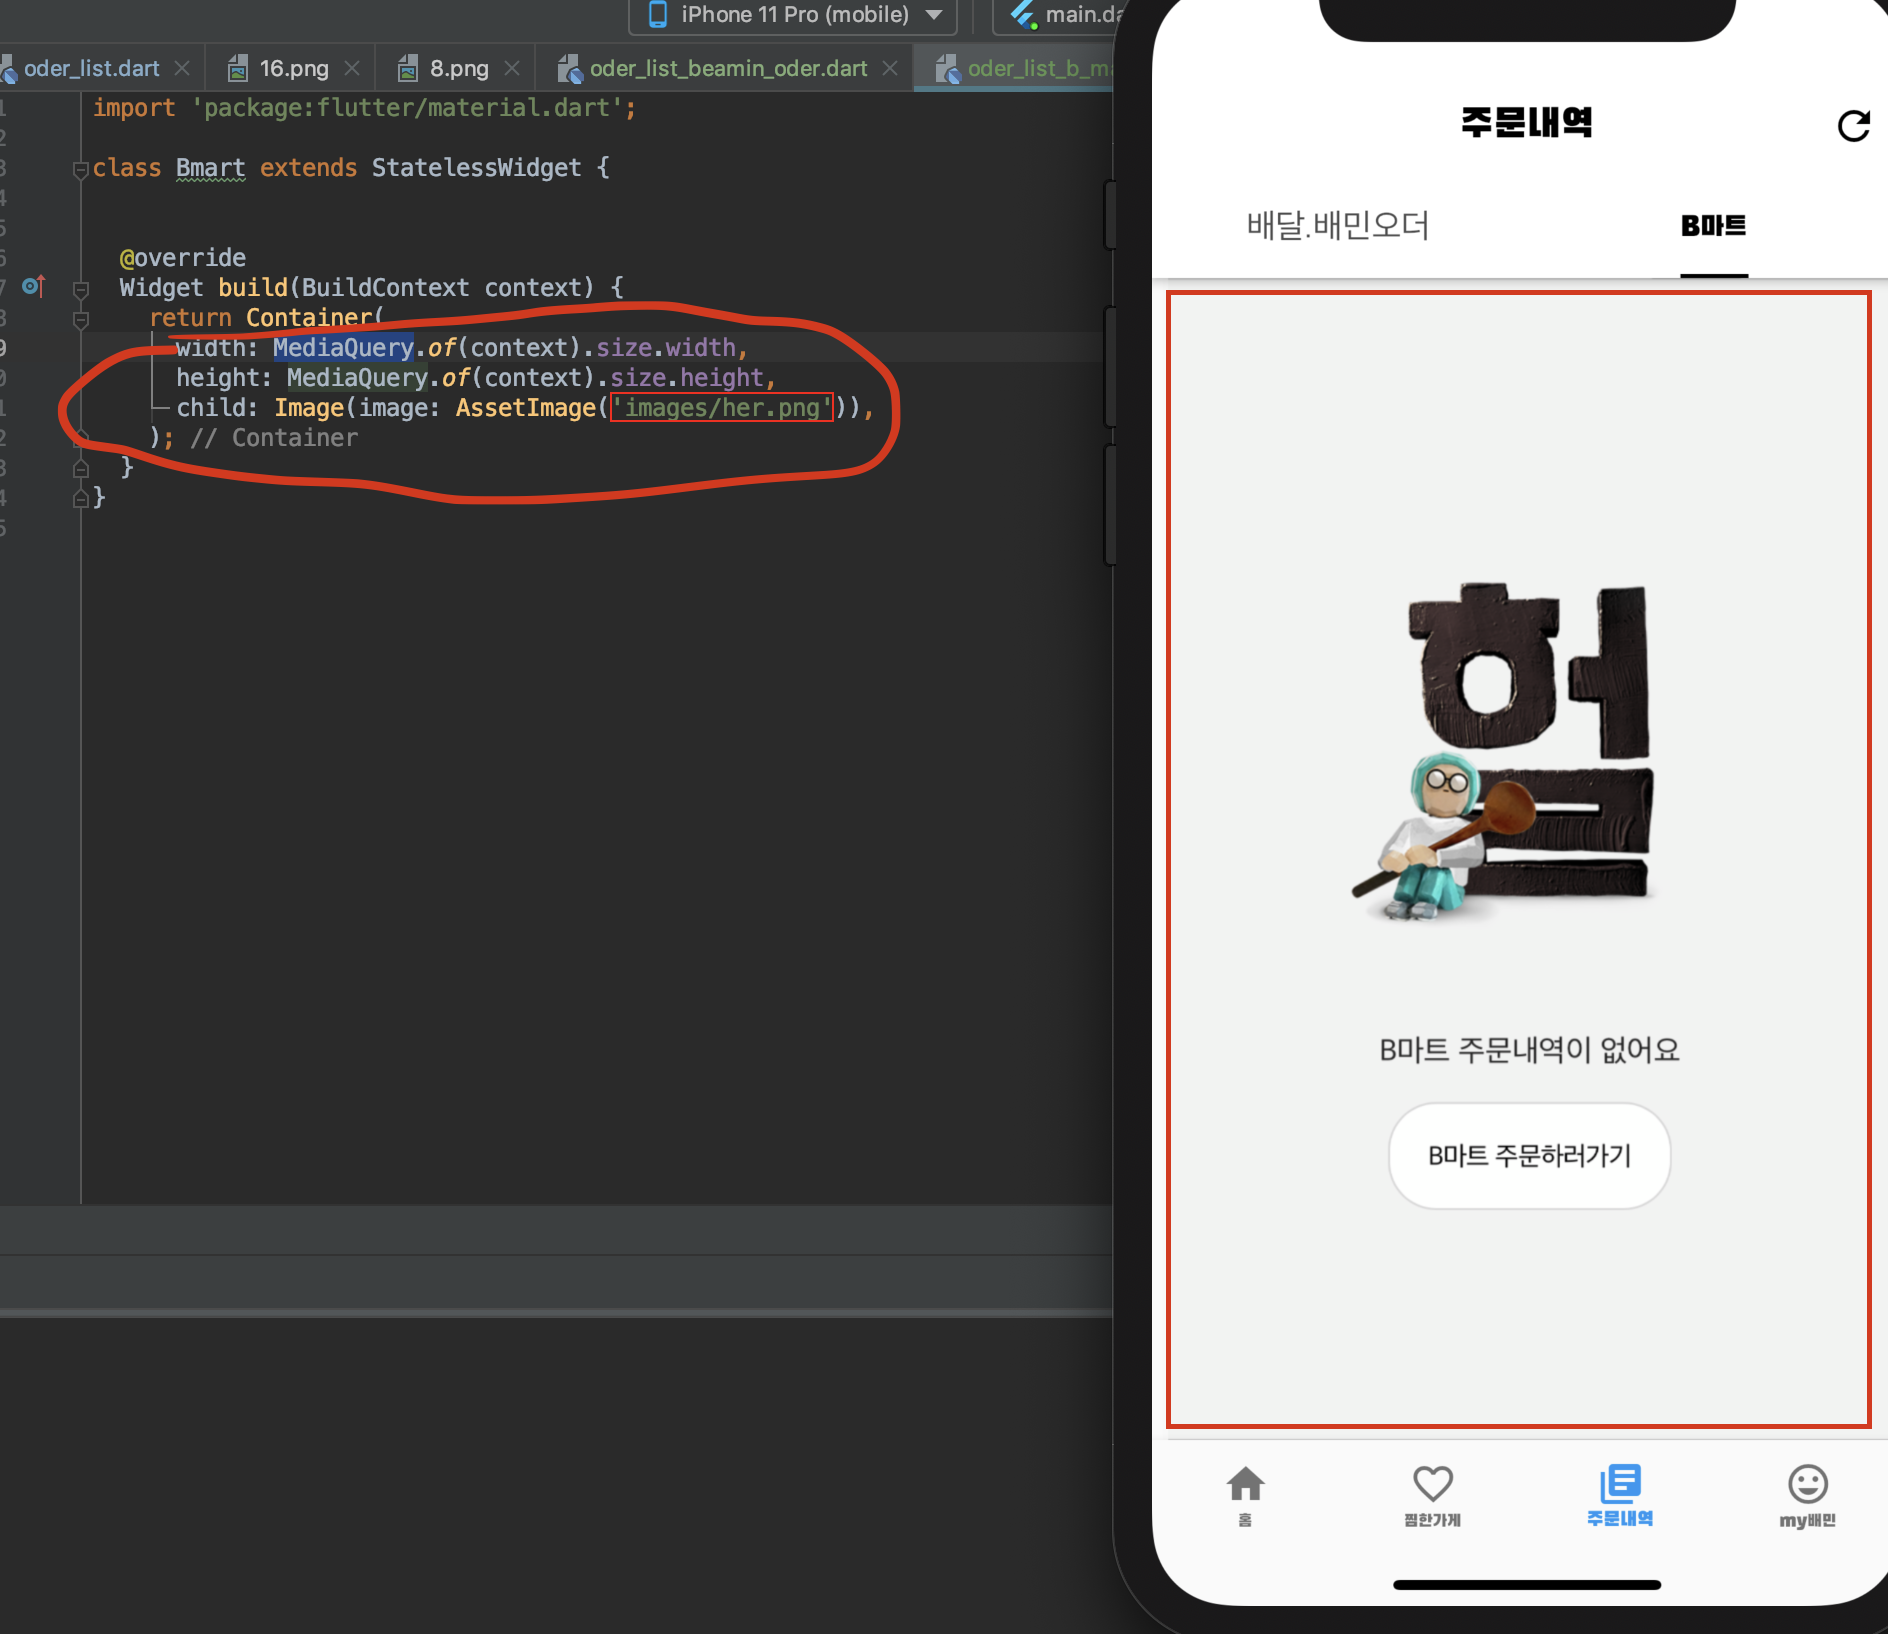Click the 'package:flutter/material.dart' import string
This screenshot has height=1634, width=1888.
[x=407, y=108]
